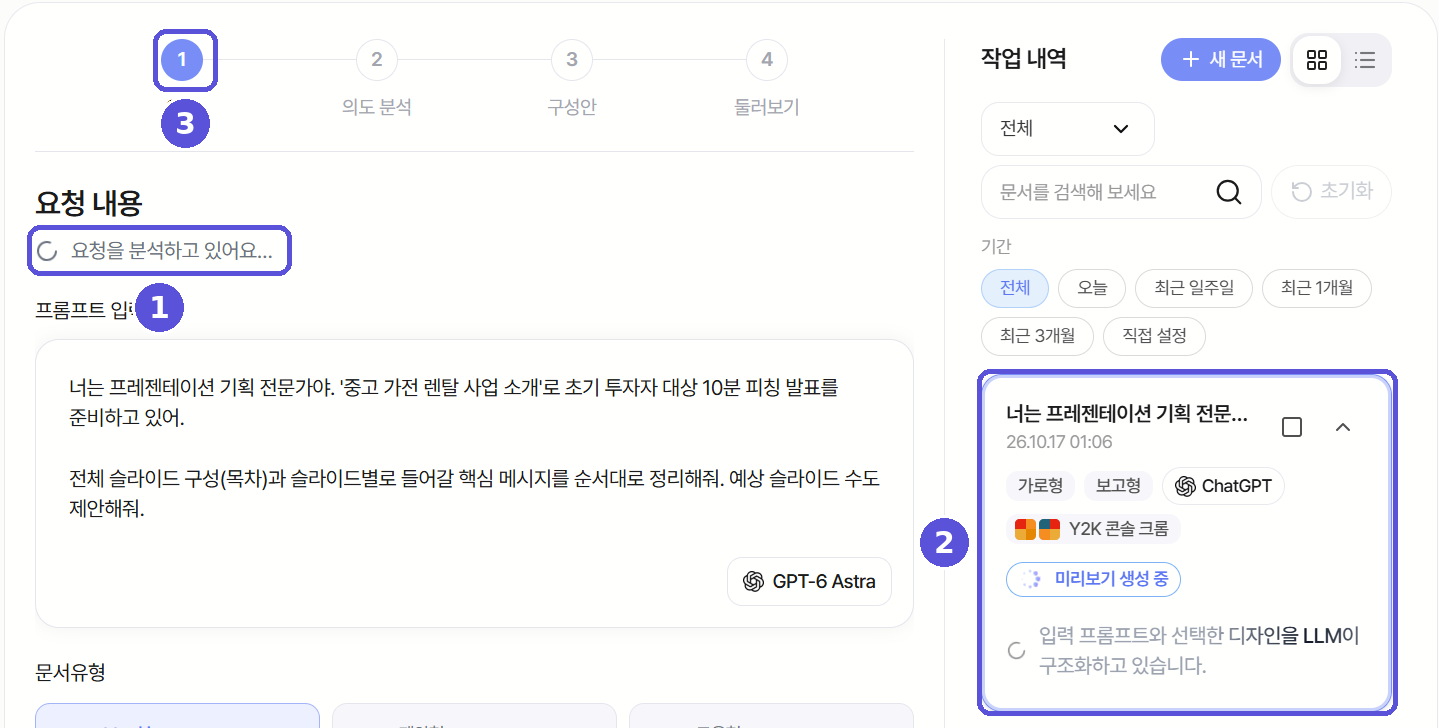
Task: Click the 가로형 tag
Action: (1040, 486)
